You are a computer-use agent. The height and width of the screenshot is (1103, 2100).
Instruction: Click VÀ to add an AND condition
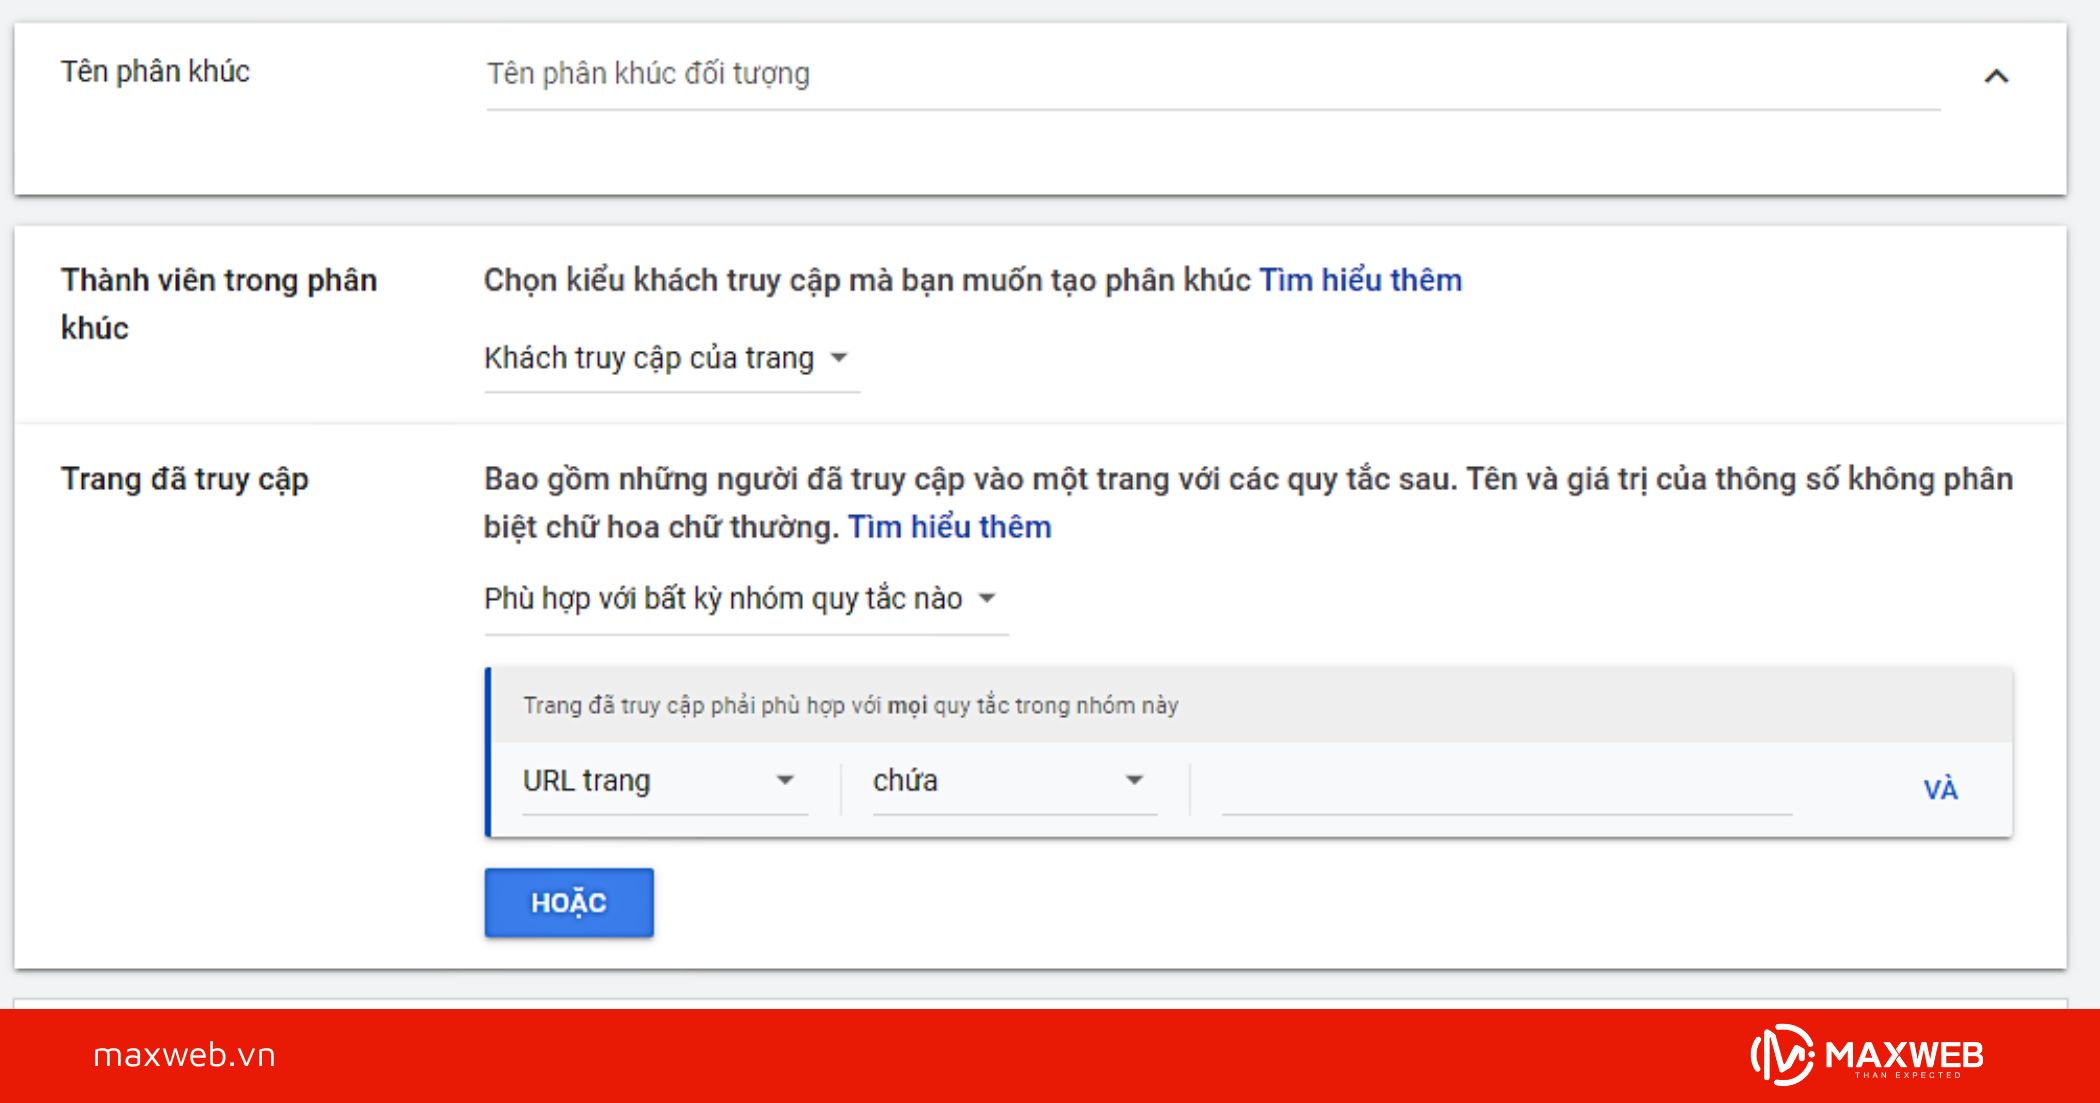pyautogui.click(x=1941, y=789)
